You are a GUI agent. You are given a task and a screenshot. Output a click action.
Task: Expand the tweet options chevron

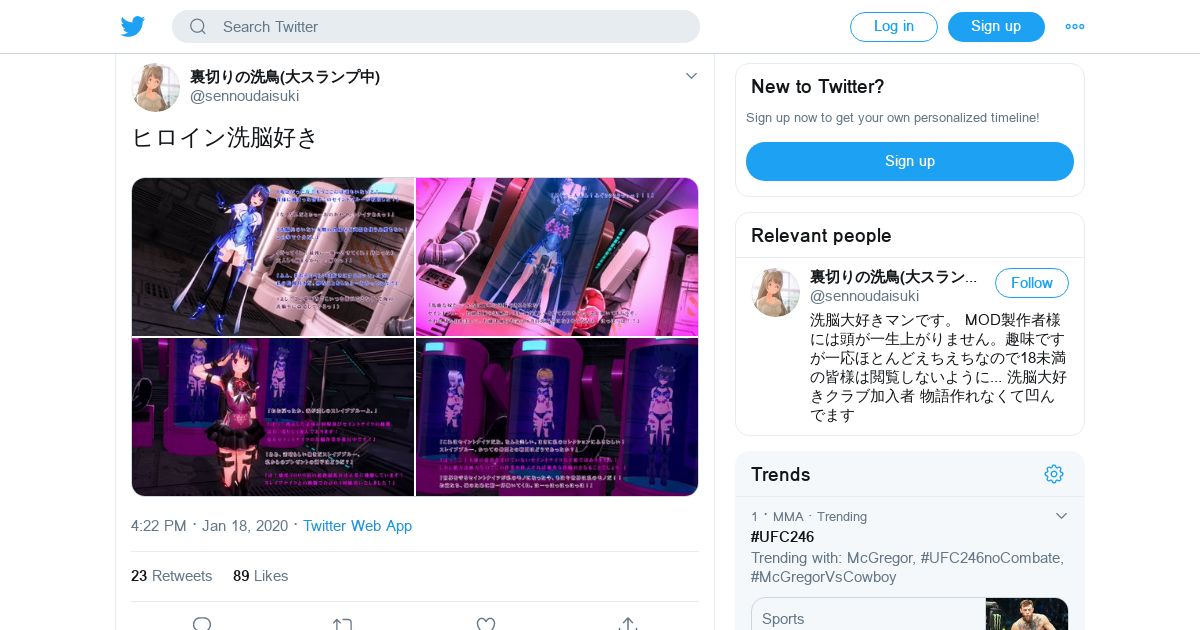click(691, 76)
